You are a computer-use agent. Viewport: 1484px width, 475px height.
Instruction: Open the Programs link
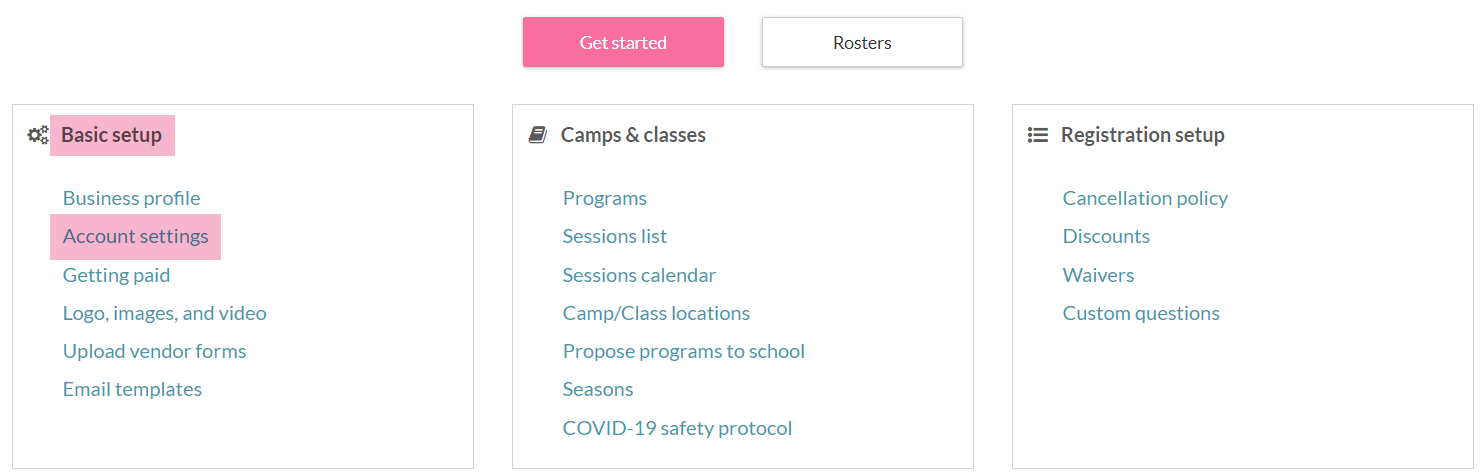point(605,198)
